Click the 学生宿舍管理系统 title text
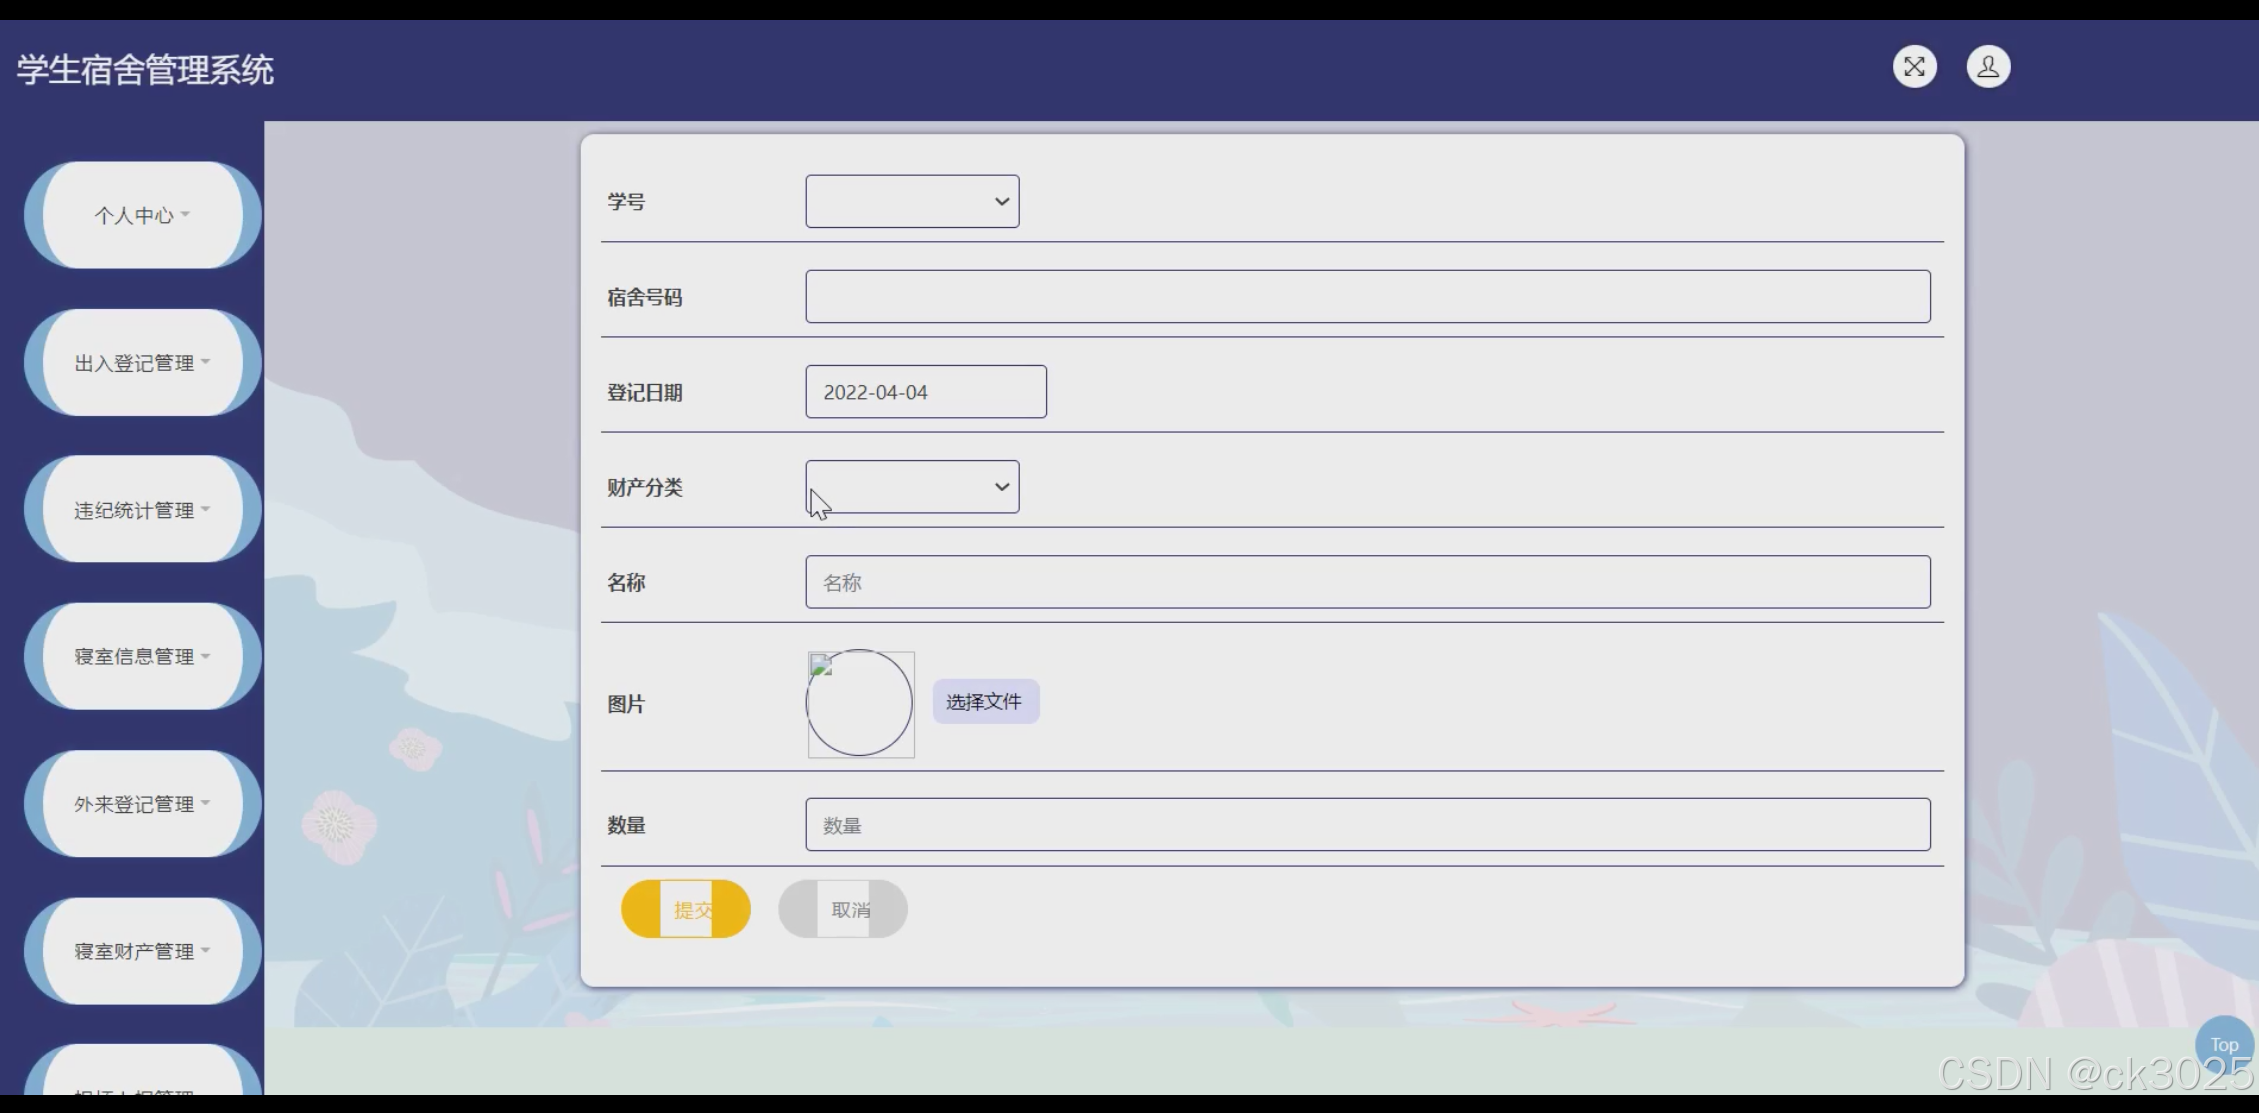The height and width of the screenshot is (1113, 2259). click(x=145, y=70)
